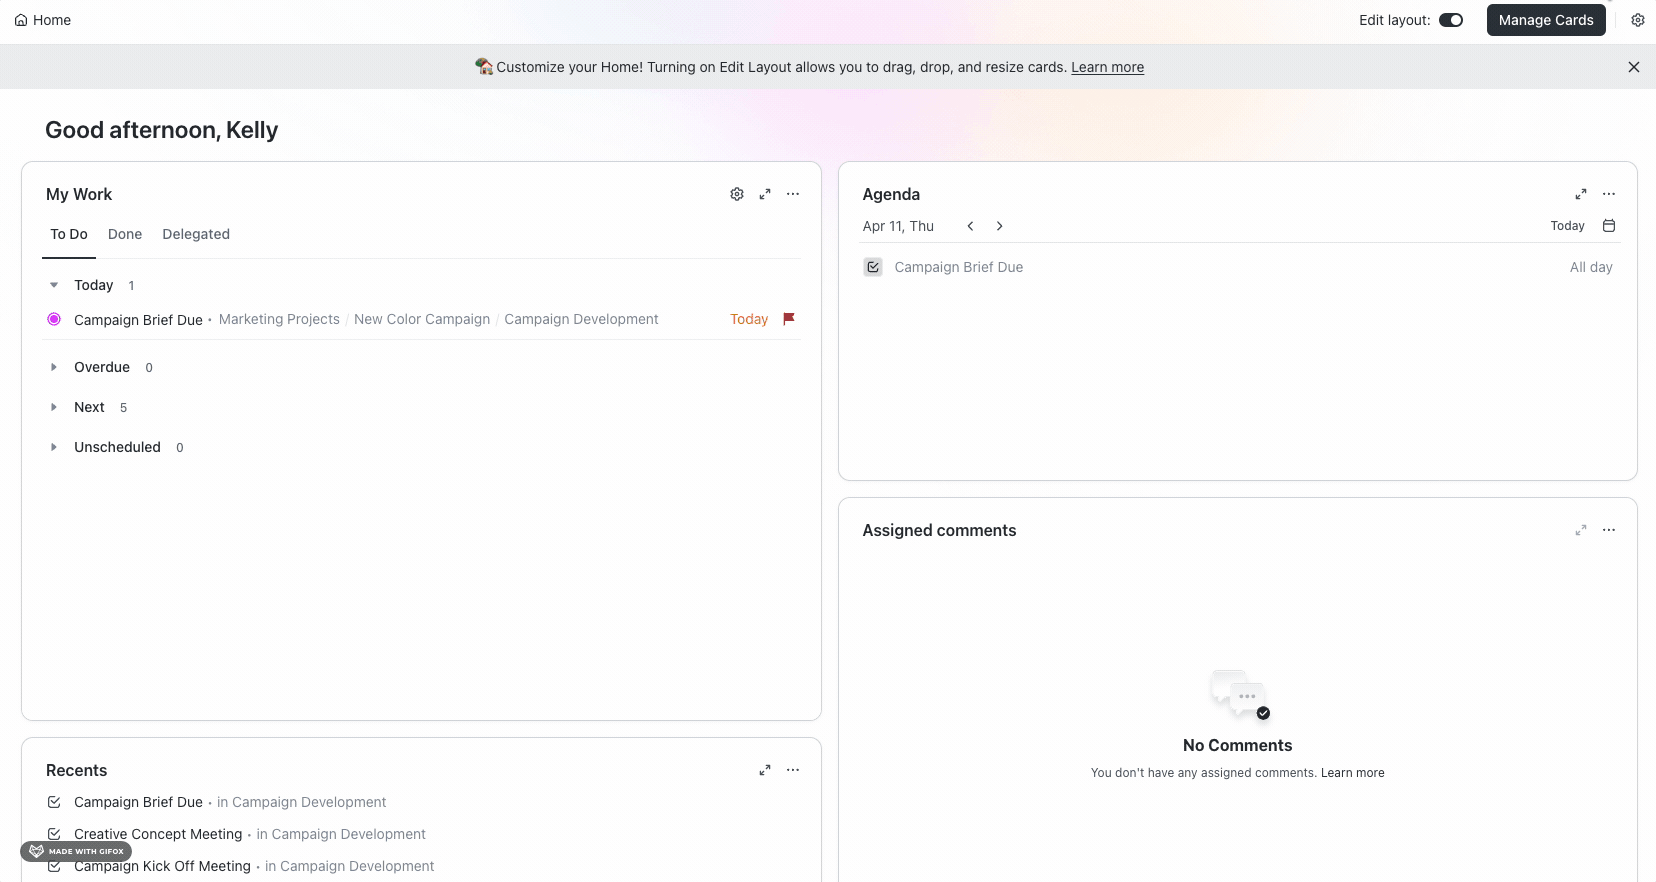Click the orange Today due date label

point(749,319)
